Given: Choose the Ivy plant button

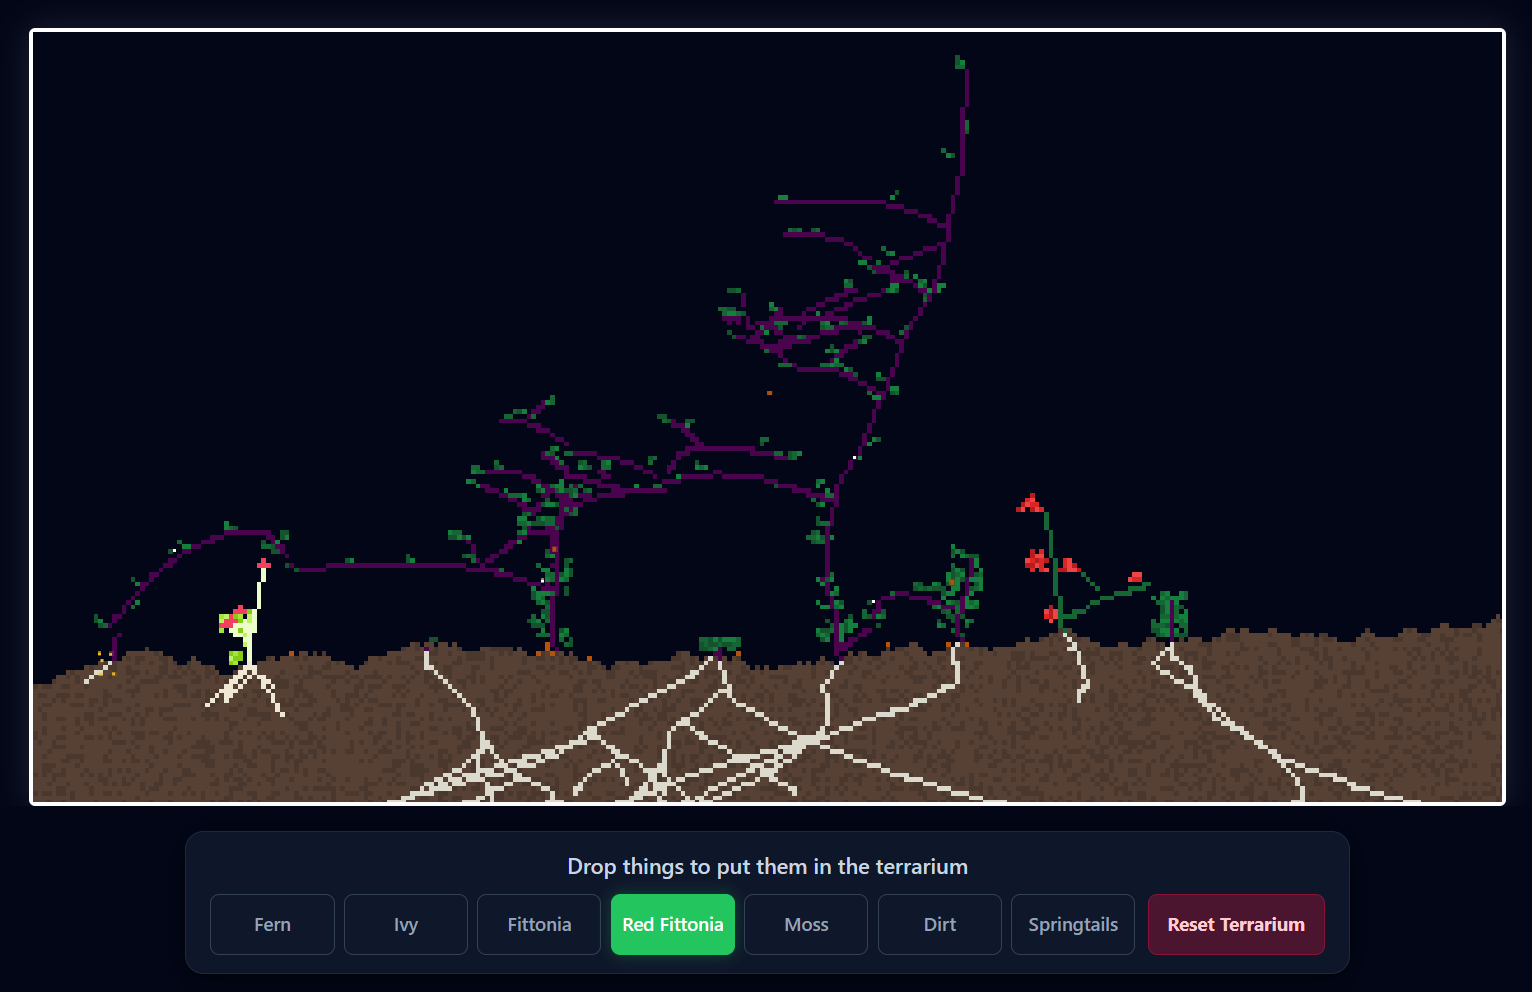Looking at the screenshot, I should [x=406, y=924].
